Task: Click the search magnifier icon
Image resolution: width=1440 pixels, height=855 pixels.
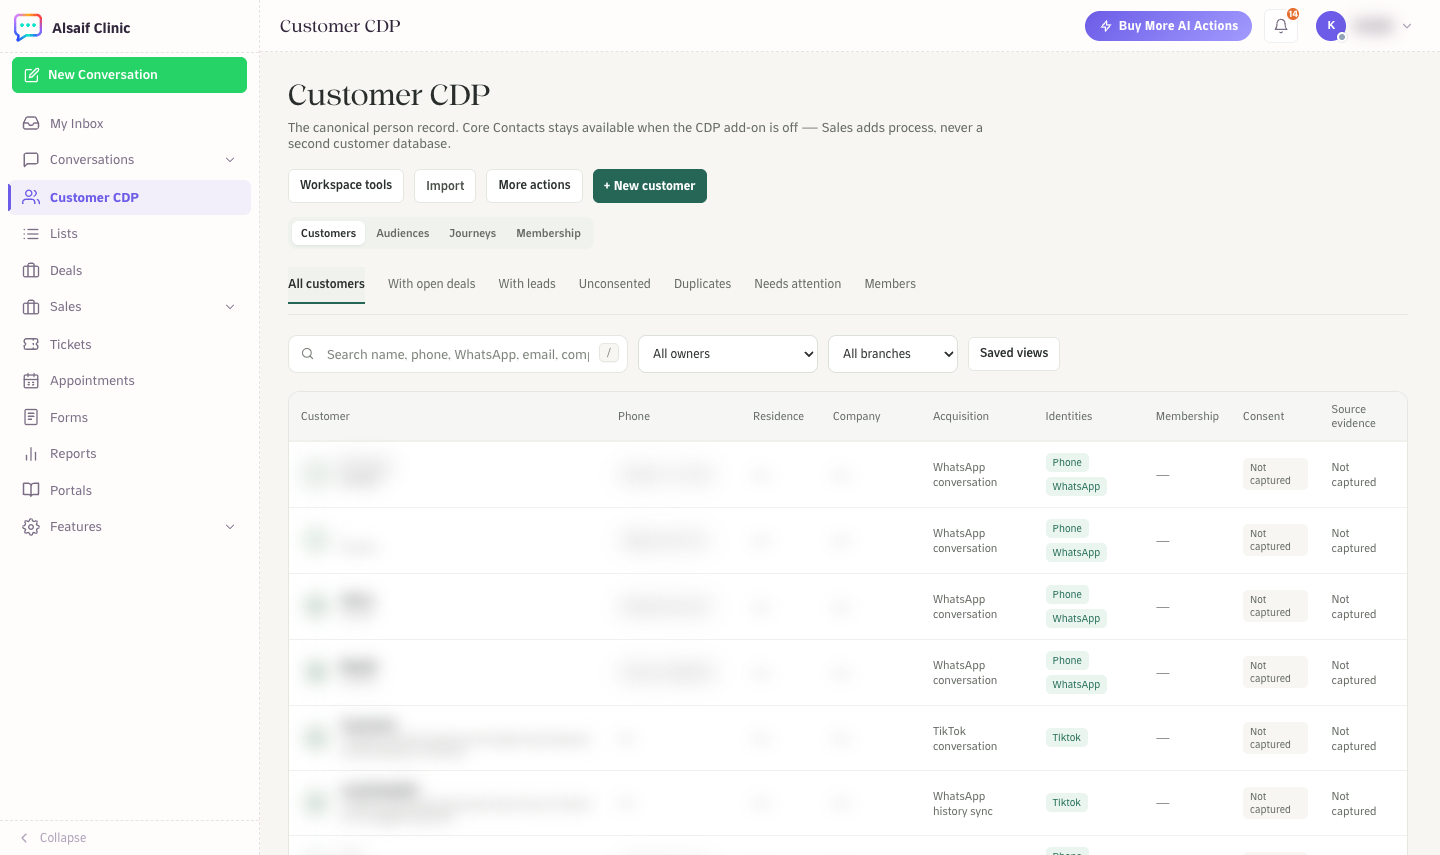Action: pos(308,354)
